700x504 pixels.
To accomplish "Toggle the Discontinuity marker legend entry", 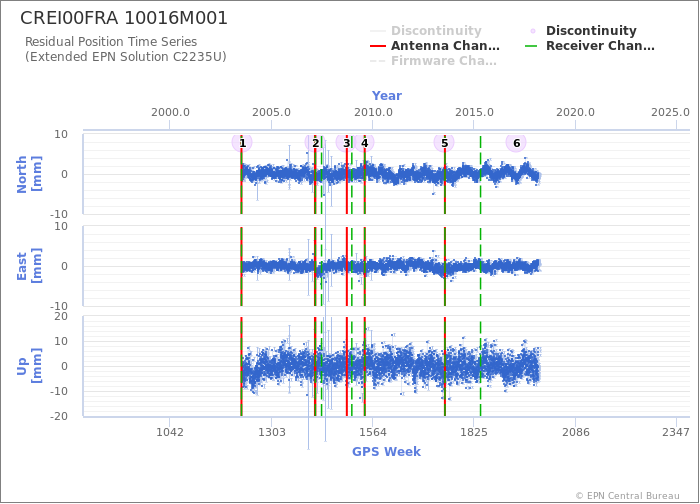I will (x=583, y=30).
